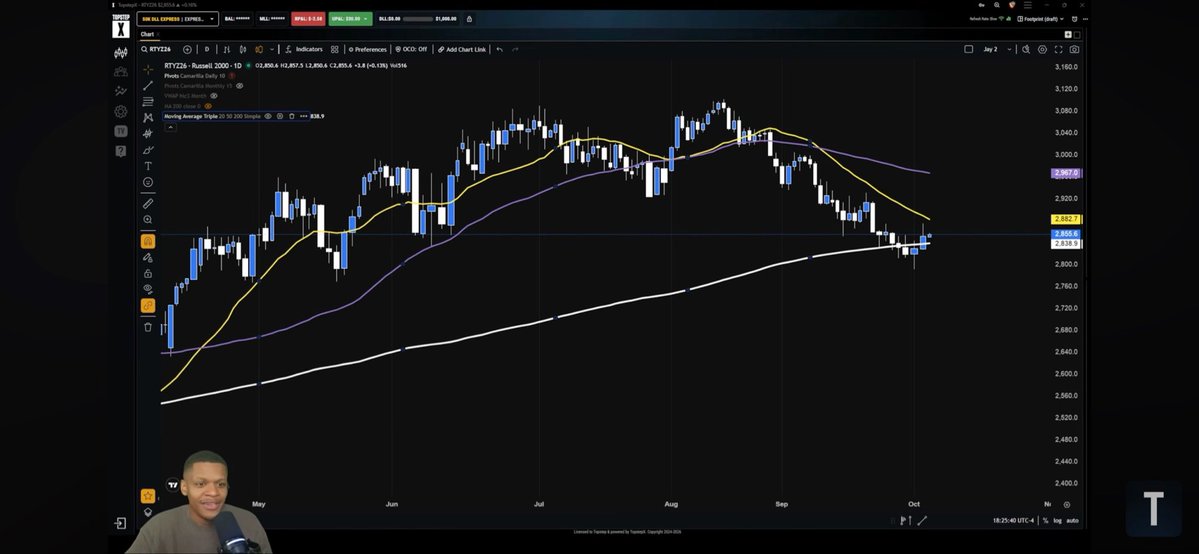Select the XABCD pattern tool
This screenshot has height=554, width=1199.
point(148,118)
